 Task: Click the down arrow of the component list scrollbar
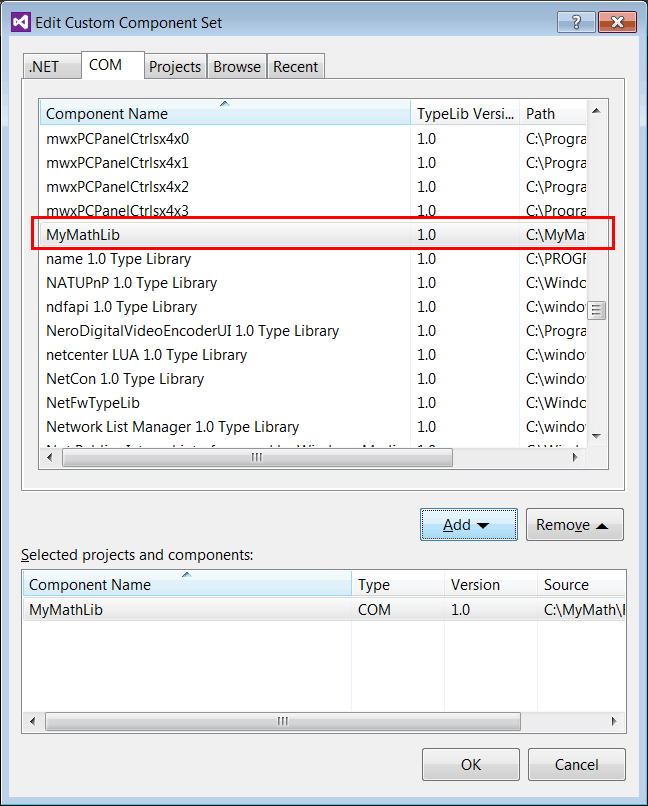coord(596,436)
